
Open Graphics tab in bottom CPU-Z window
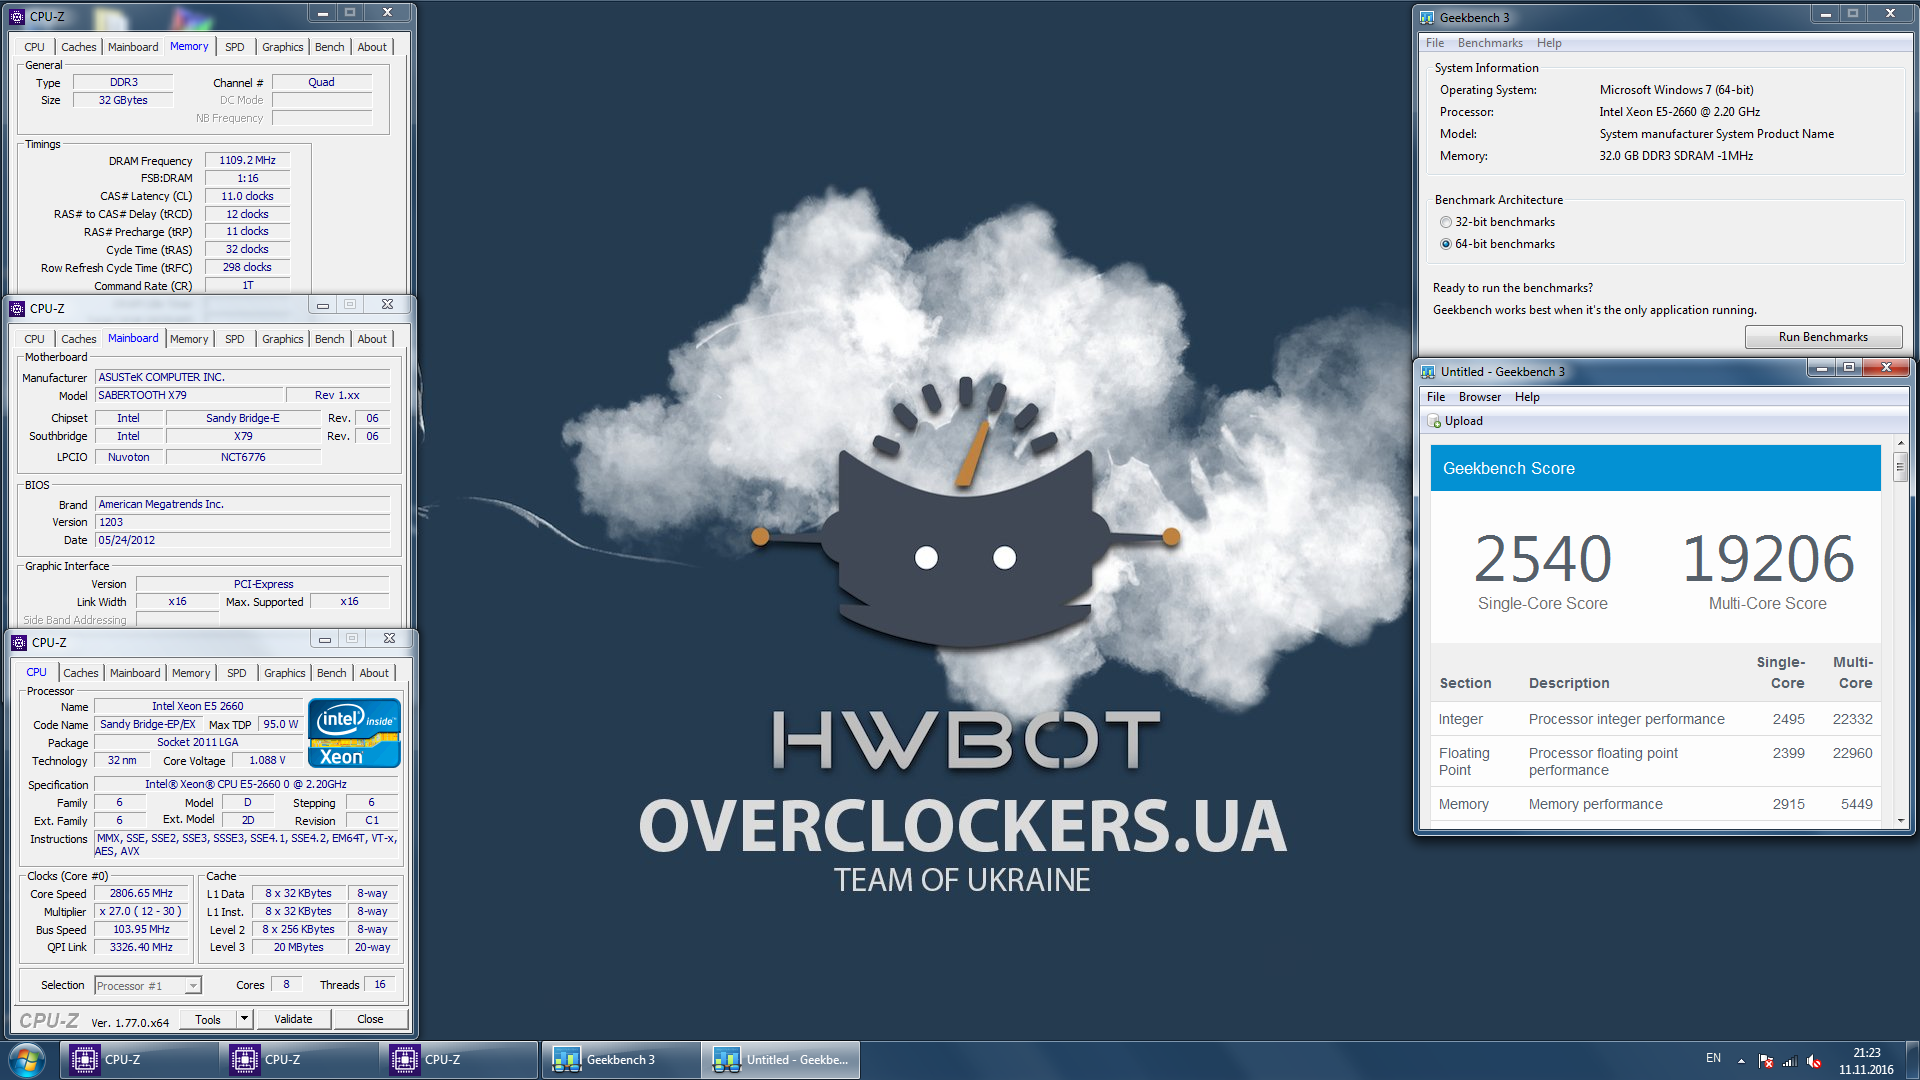point(285,673)
